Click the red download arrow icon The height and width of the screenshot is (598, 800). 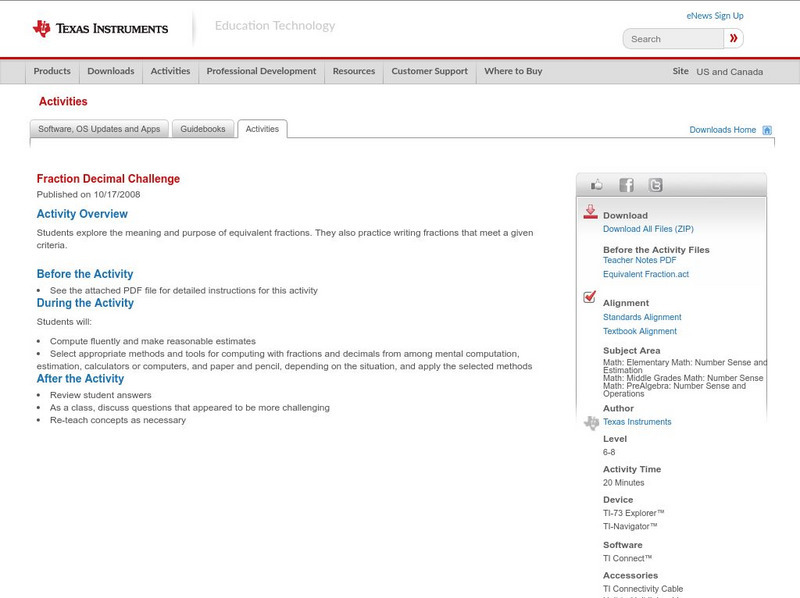590,212
